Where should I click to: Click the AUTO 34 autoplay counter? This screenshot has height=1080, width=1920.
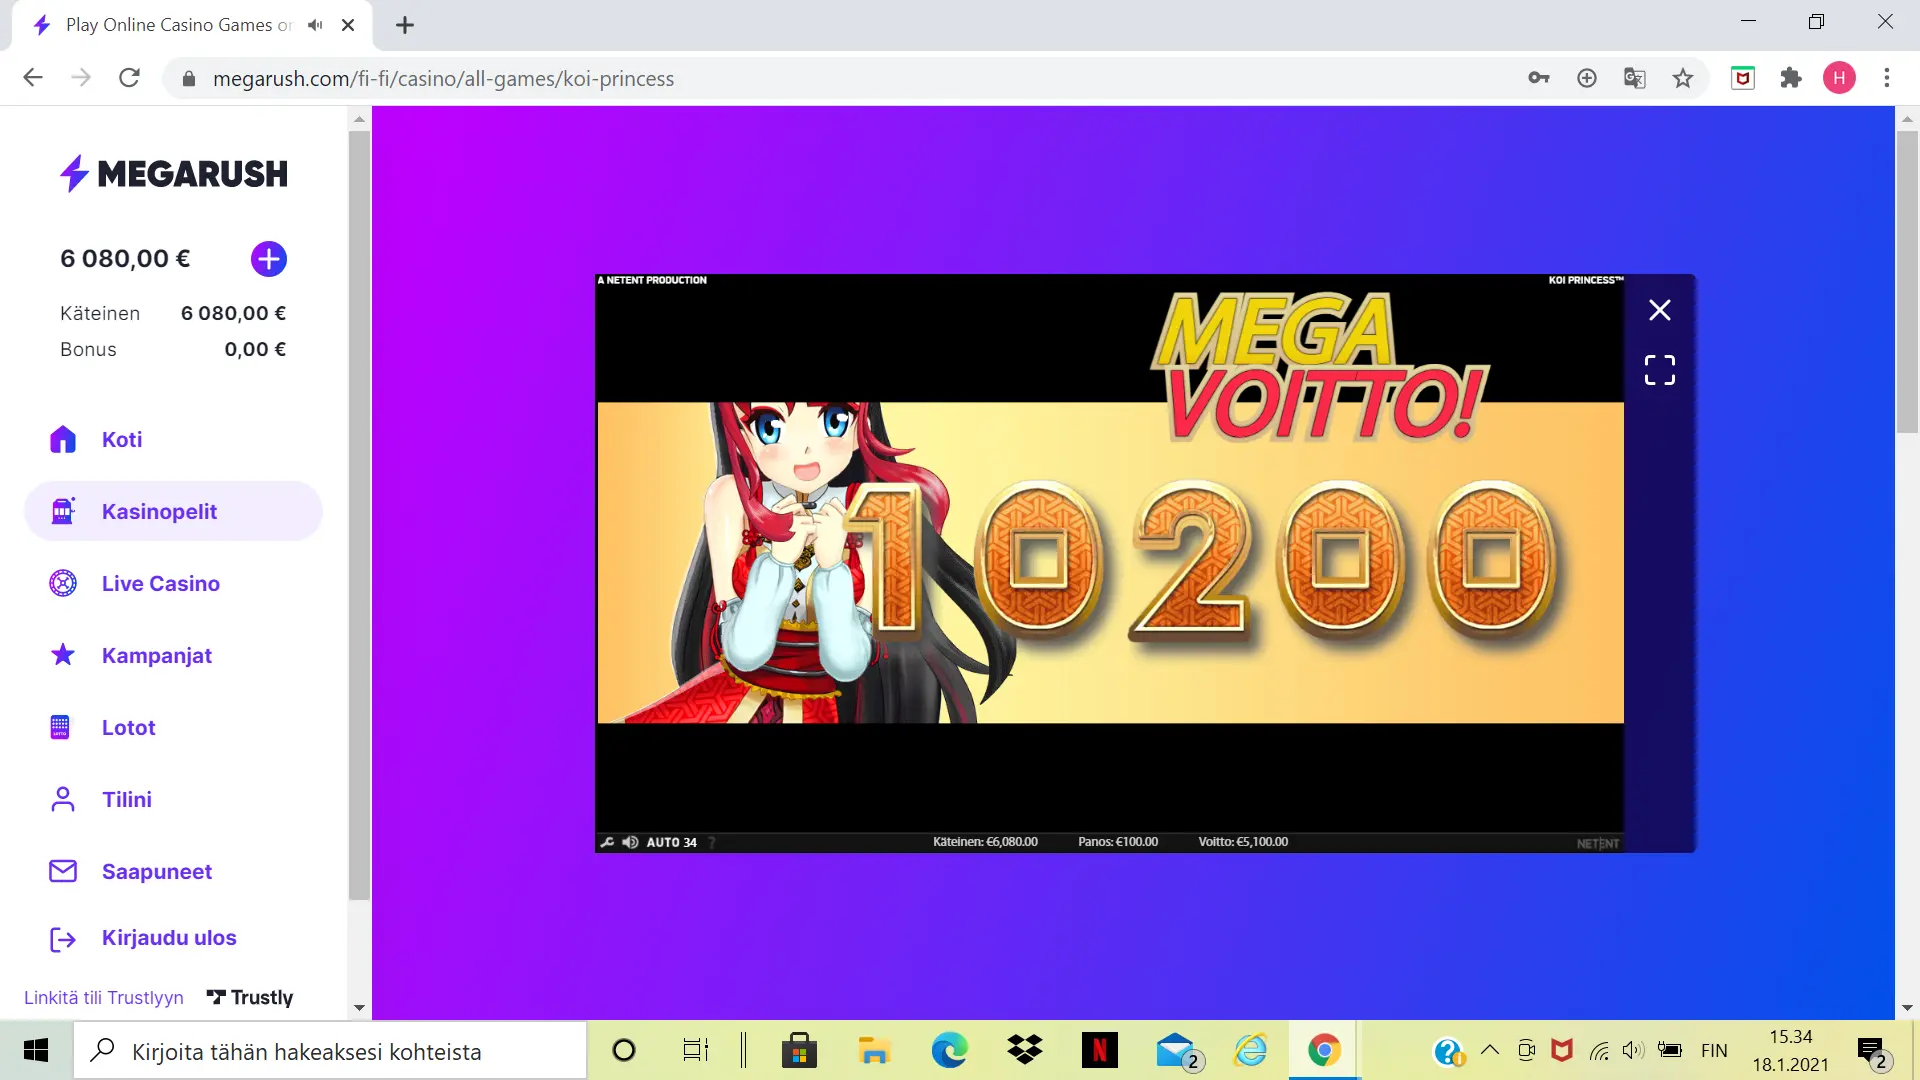click(x=671, y=842)
